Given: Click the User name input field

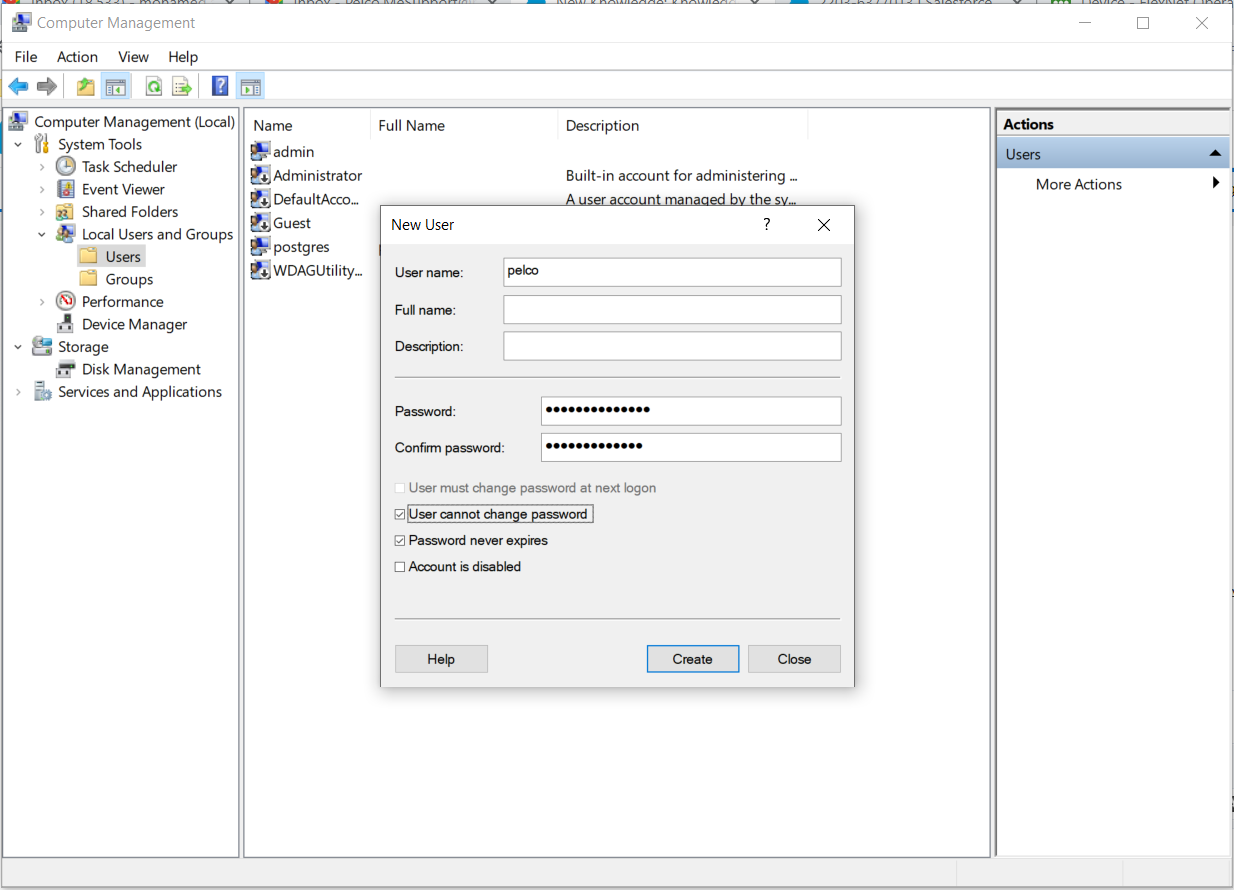Looking at the screenshot, I should [x=672, y=272].
